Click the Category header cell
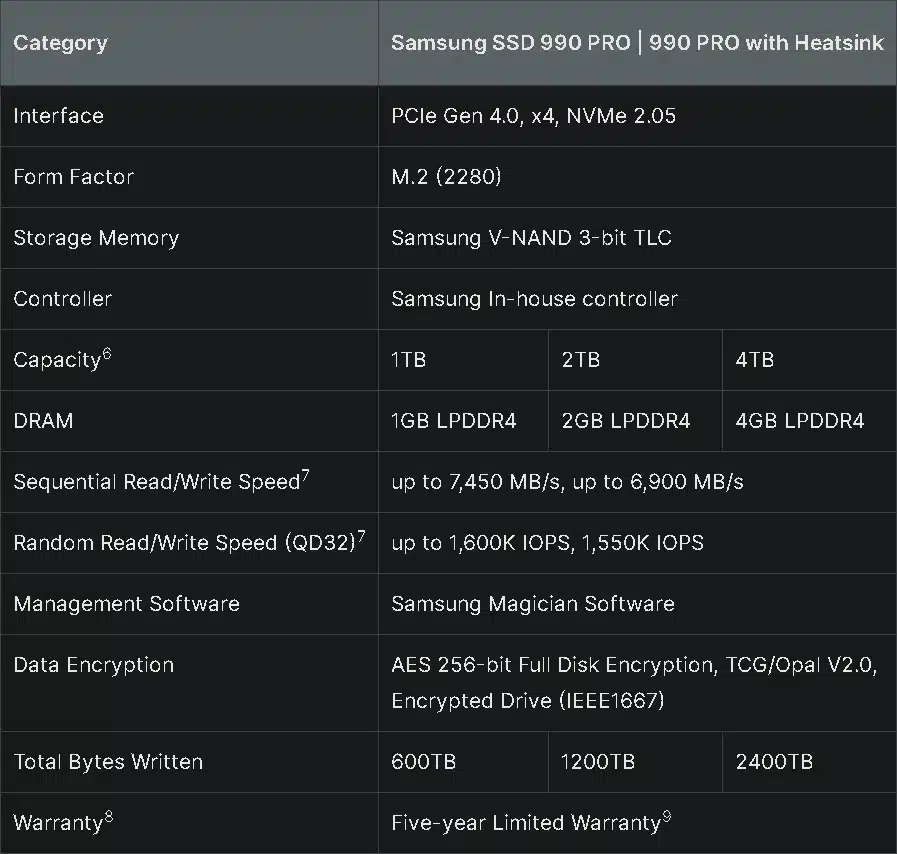The height and width of the screenshot is (854, 897). [x=60, y=44]
